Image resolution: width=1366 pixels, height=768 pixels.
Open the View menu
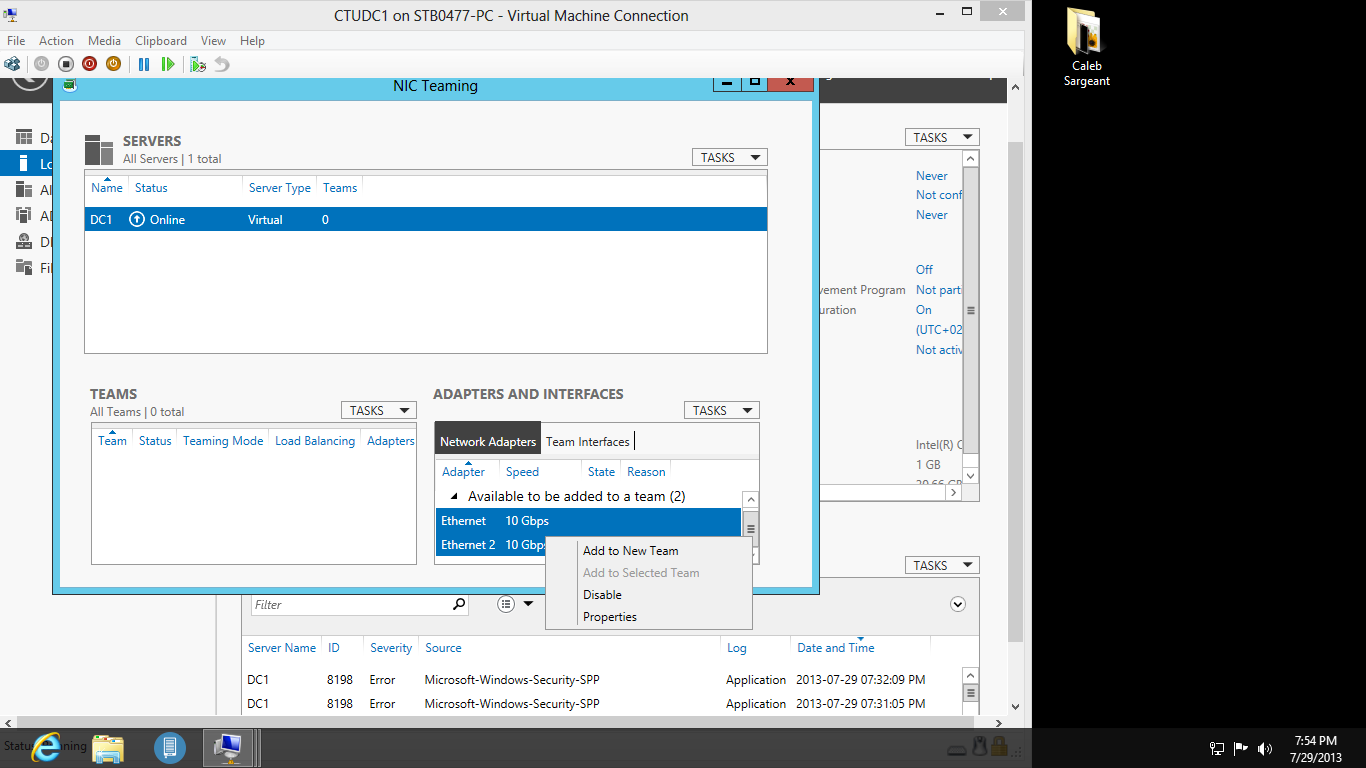[213, 41]
